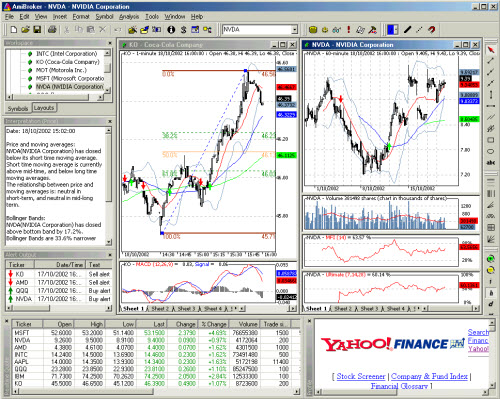Open the Analysis menu
This screenshot has height=399, width=500.
(x=129, y=16)
